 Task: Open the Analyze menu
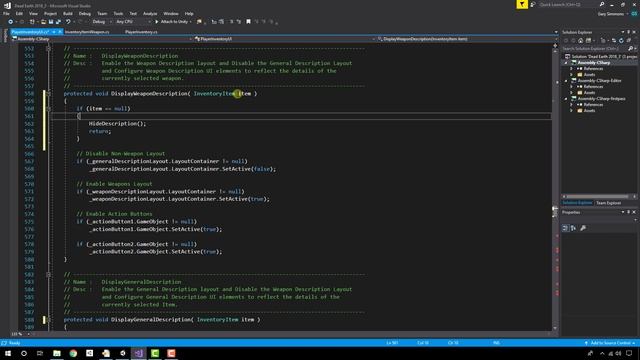coord(150,13)
